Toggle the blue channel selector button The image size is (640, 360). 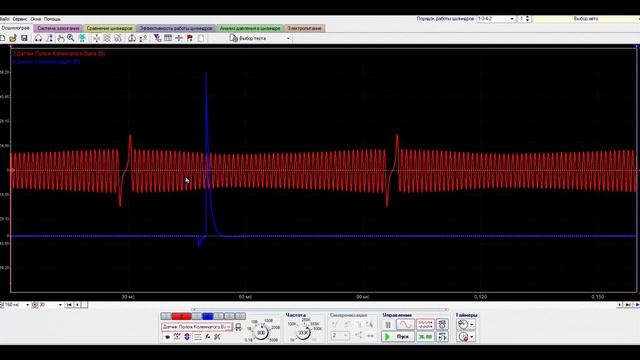(x=208, y=316)
